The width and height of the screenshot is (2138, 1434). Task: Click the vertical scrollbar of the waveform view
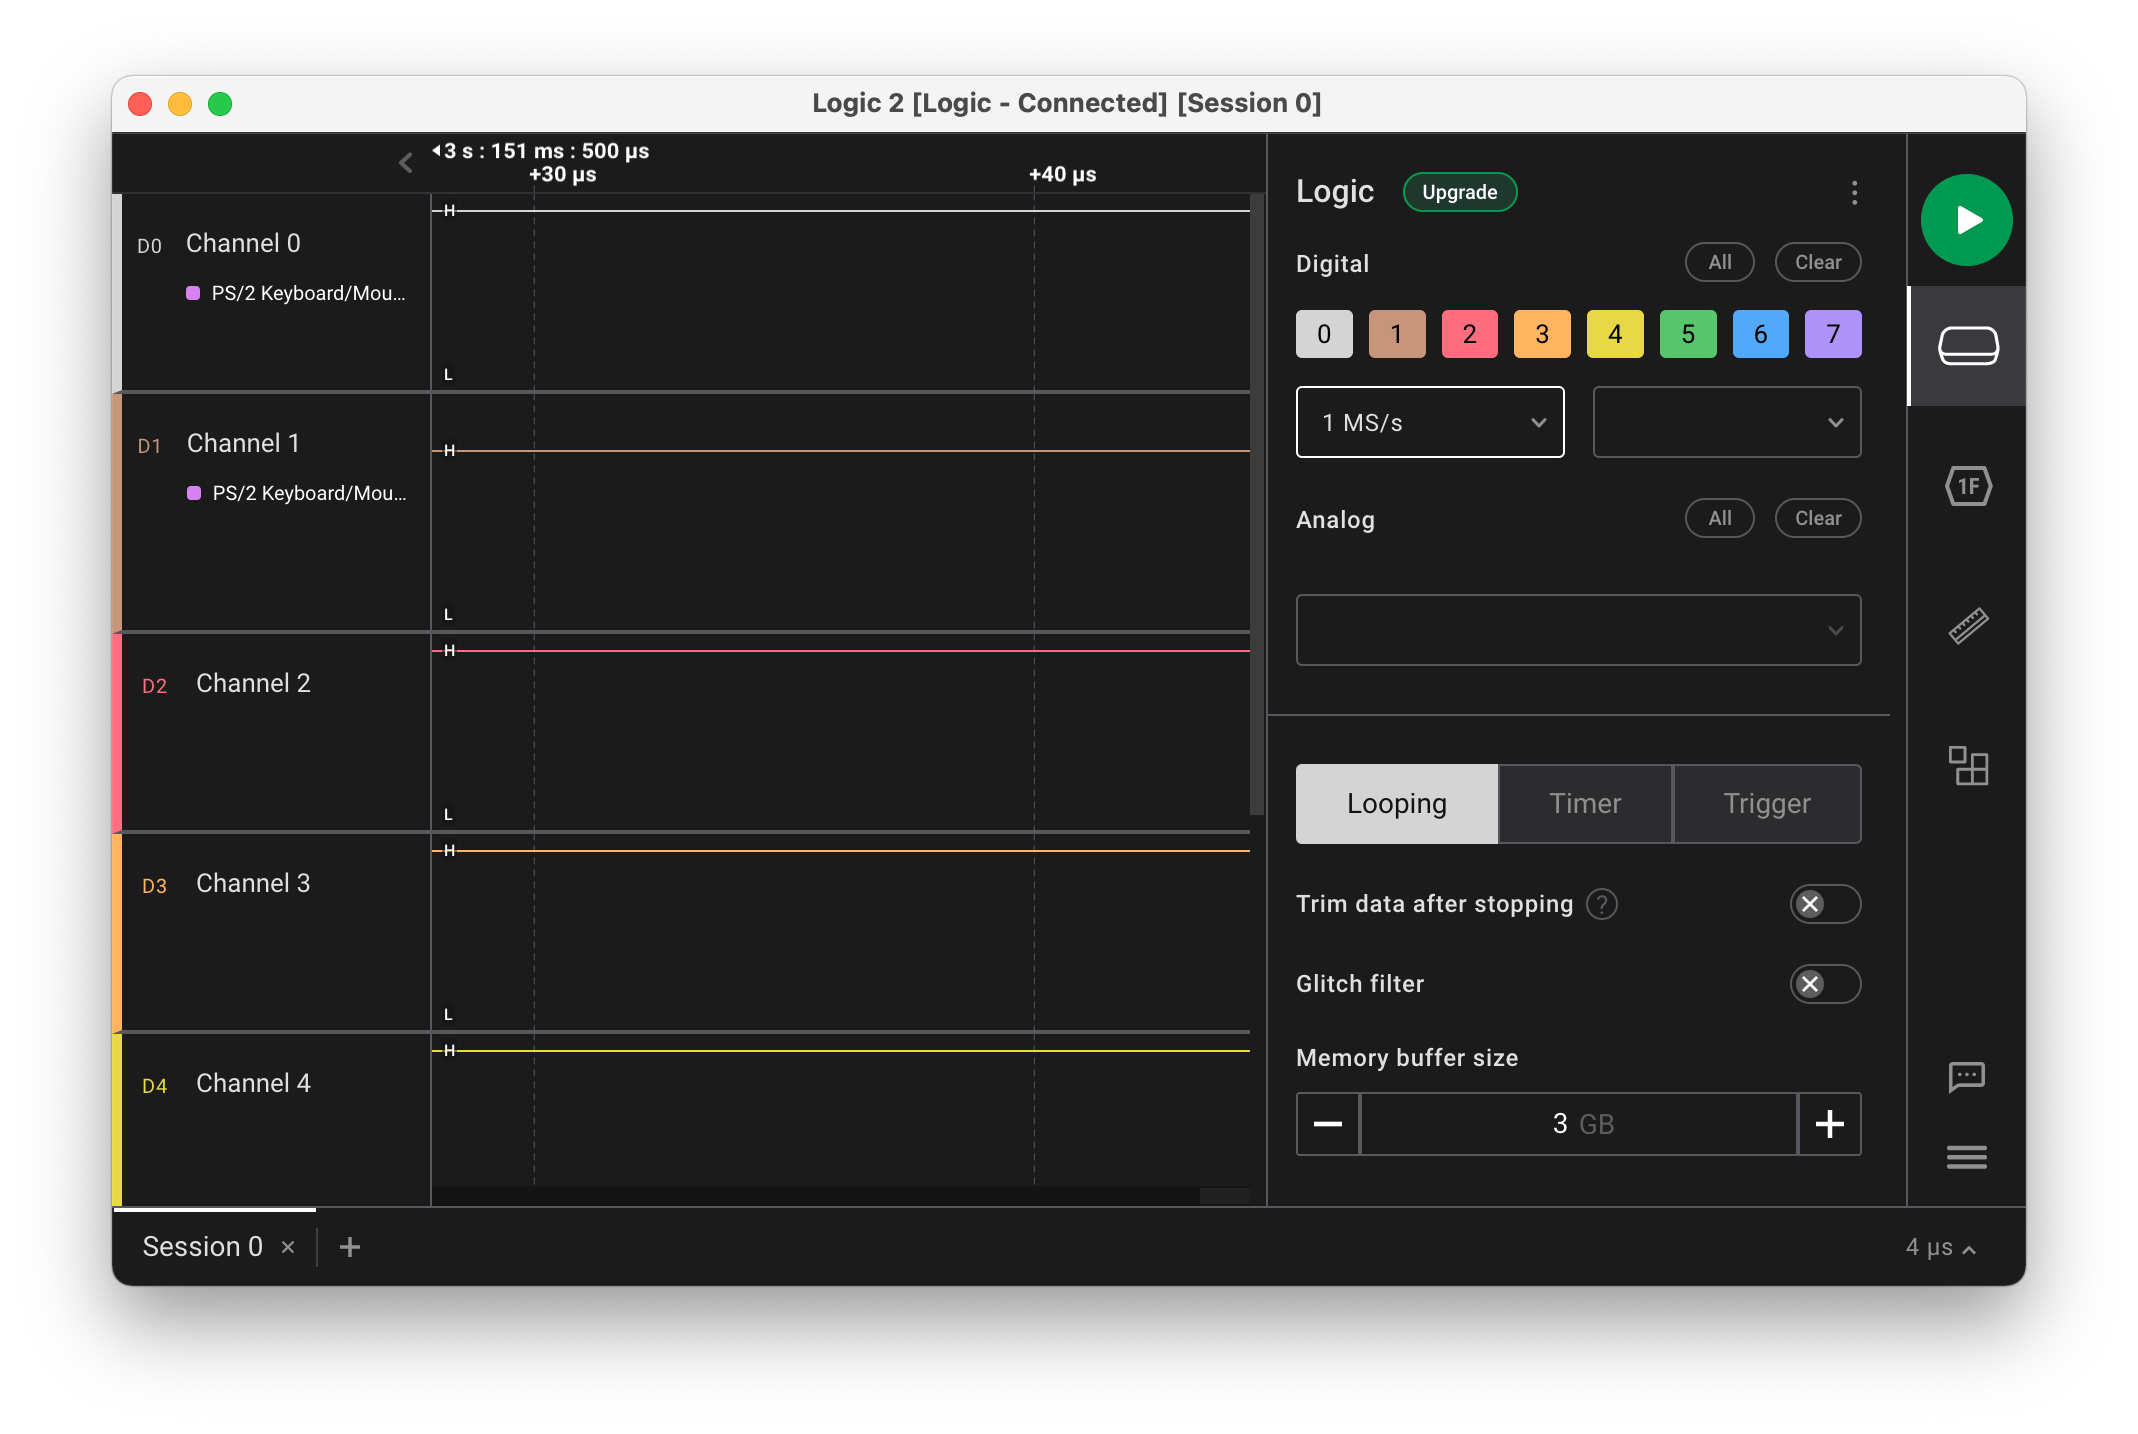(1257, 505)
